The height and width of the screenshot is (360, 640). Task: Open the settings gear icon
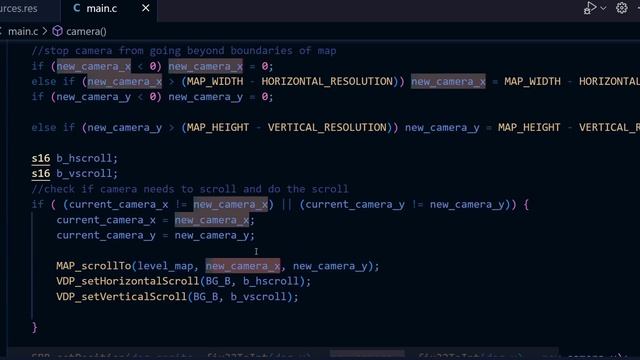coord(622,8)
